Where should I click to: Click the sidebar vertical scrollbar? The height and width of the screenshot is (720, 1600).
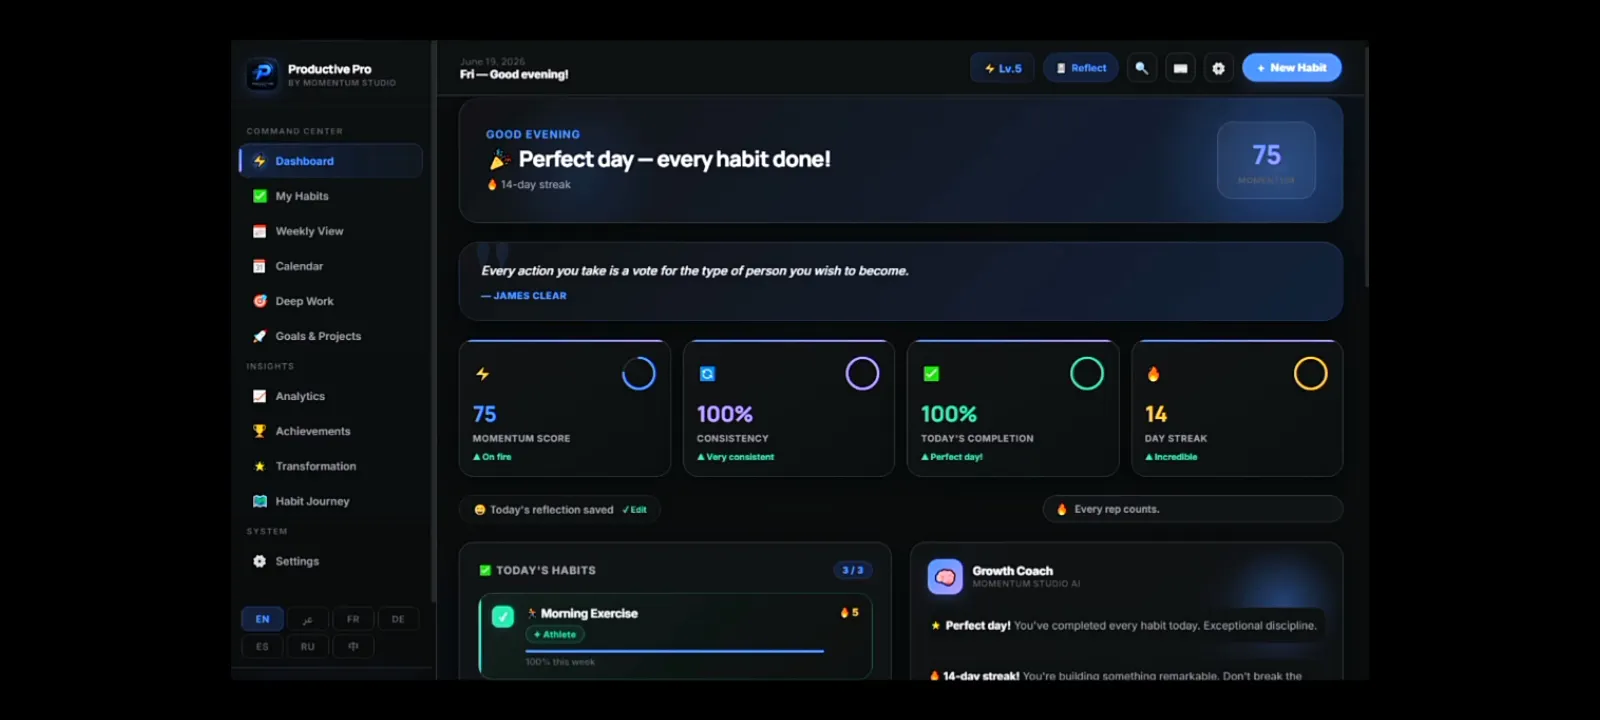(x=433, y=320)
